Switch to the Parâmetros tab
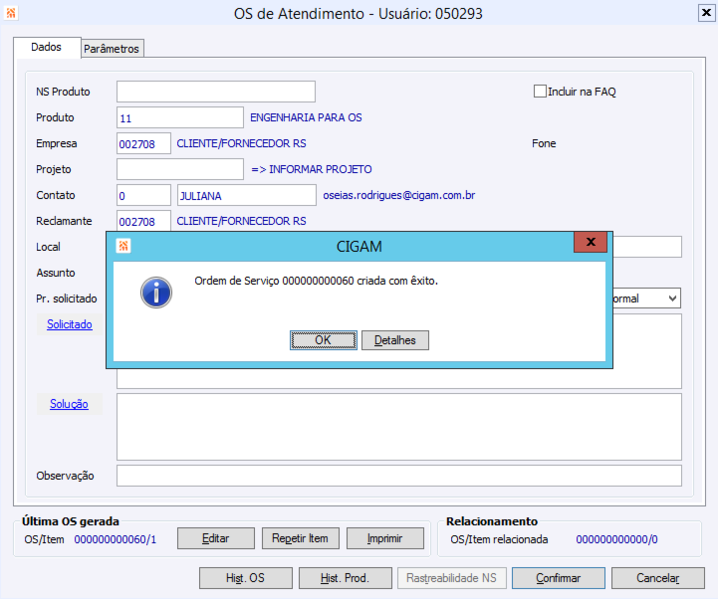The width and height of the screenshot is (718, 599). pyautogui.click(x=111, y=49)
